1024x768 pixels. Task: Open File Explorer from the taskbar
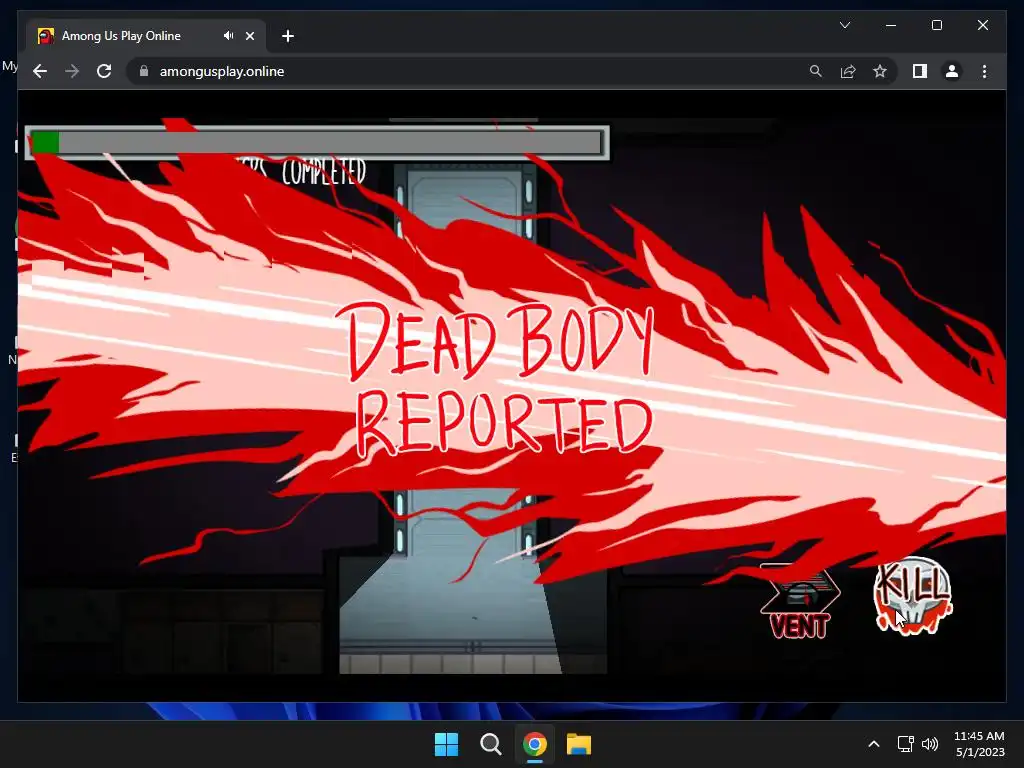579,744
